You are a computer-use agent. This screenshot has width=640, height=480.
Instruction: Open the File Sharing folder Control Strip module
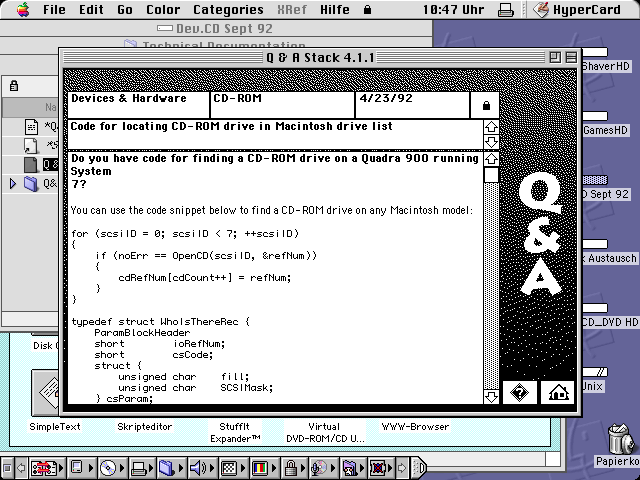tap(171, 468)
